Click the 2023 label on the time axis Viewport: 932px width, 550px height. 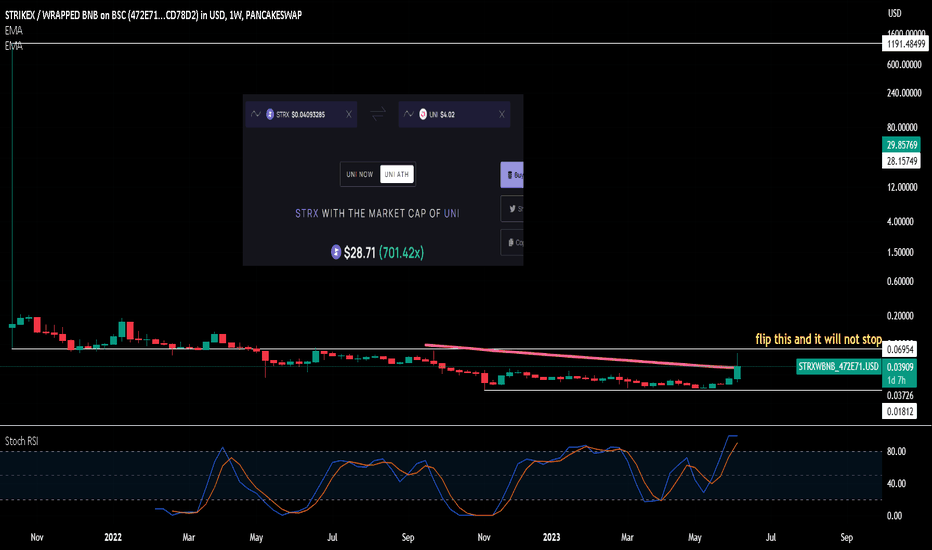coord(552,537)
